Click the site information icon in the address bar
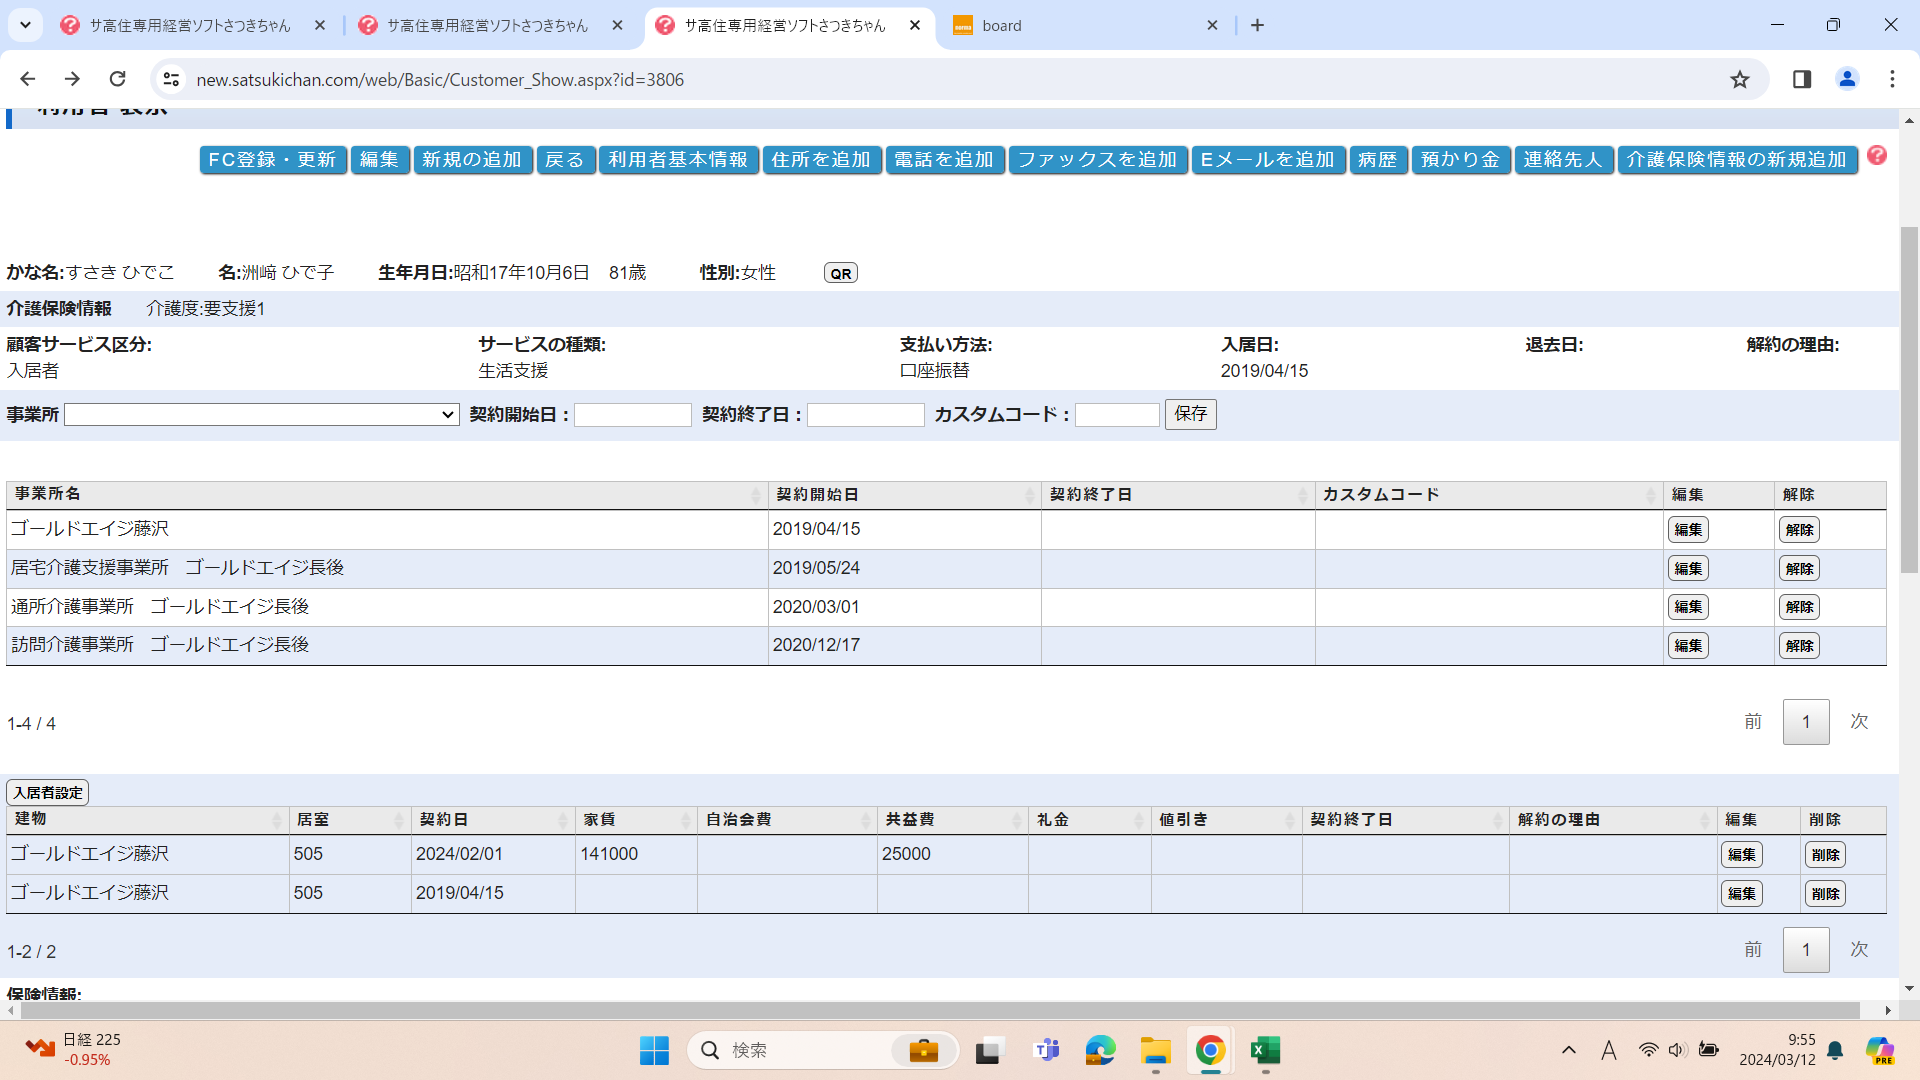The image size is (1920, 1080). point(172,79)
